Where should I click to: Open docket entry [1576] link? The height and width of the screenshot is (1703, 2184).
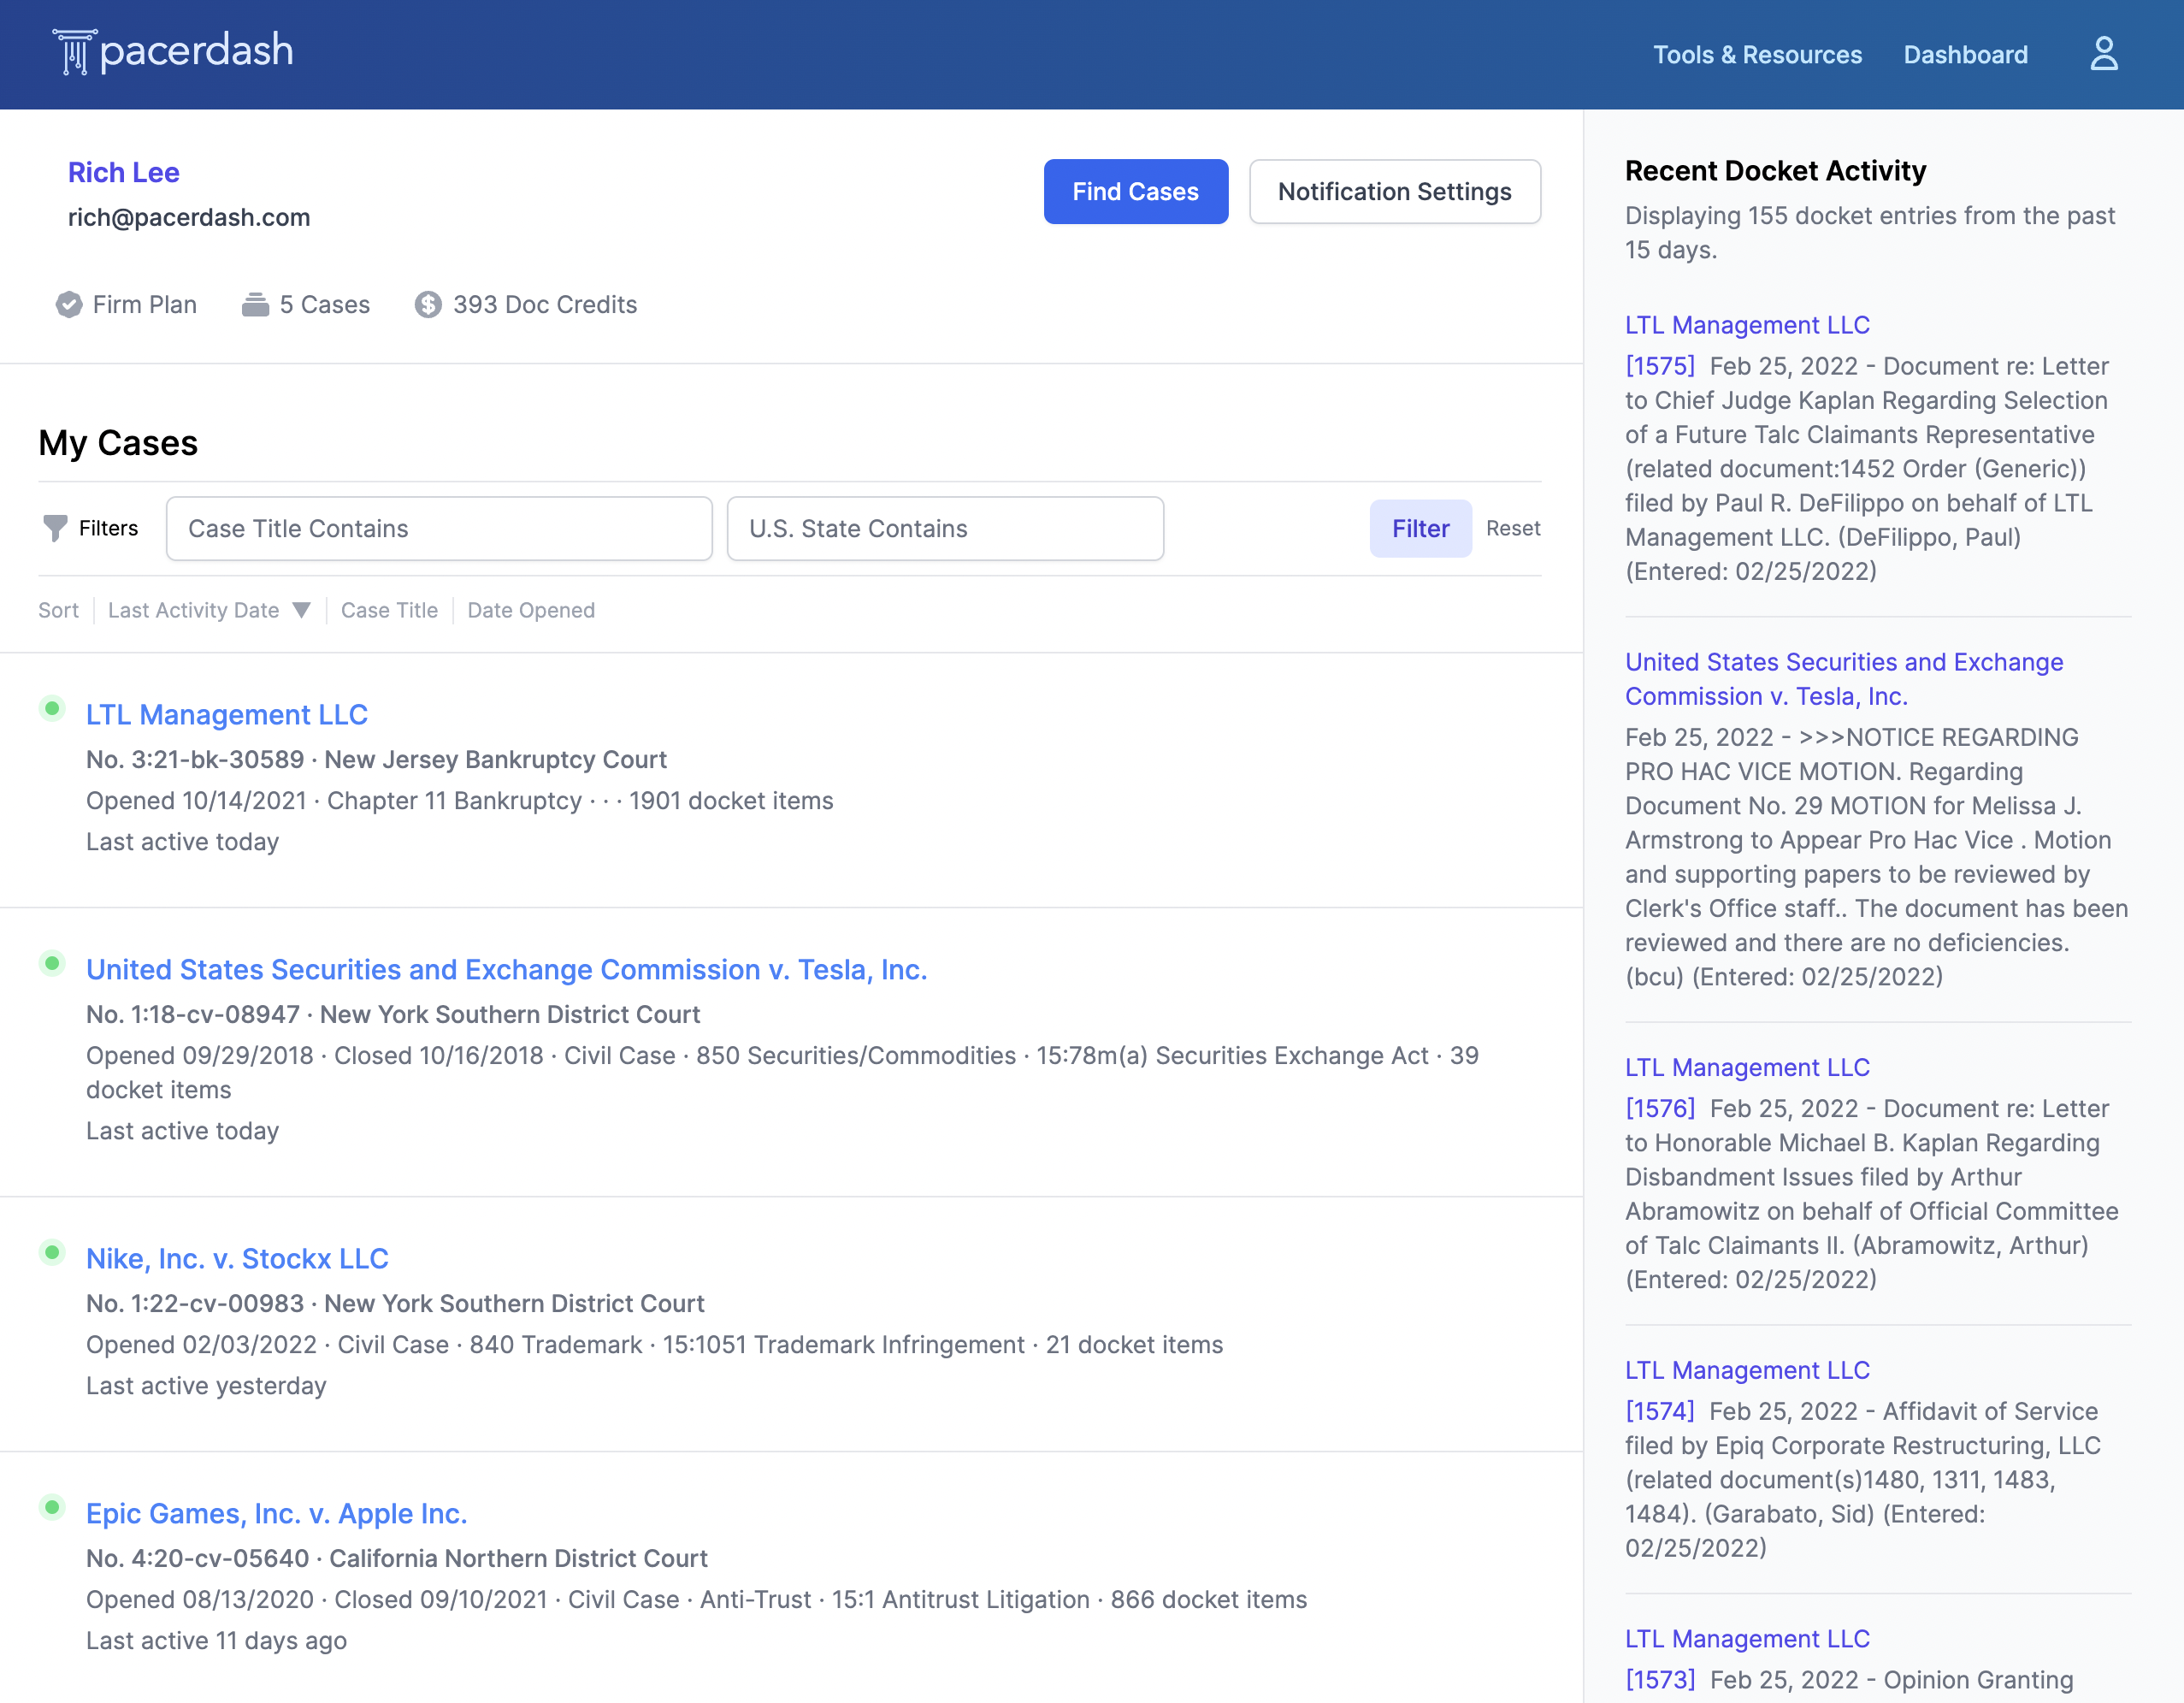click(1660, 1108)
